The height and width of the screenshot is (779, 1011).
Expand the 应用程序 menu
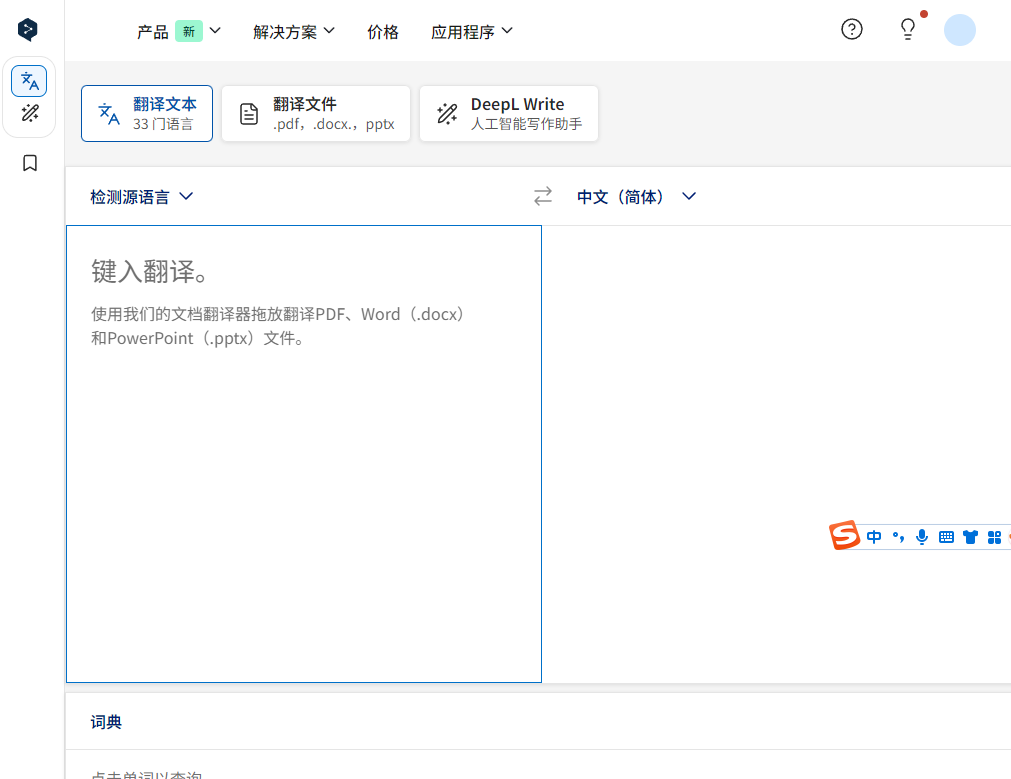(x=472, y=32)
